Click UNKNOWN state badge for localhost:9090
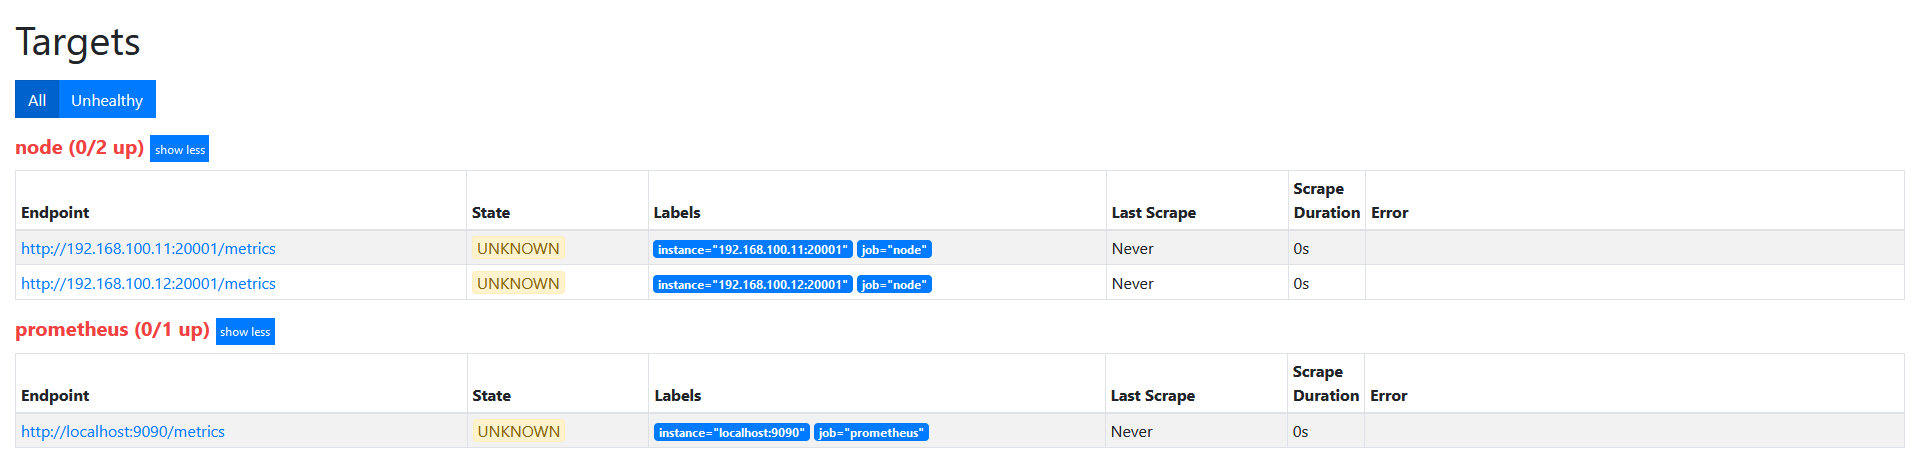Viewport: 1918px width, 458px height. click(518, 432)
